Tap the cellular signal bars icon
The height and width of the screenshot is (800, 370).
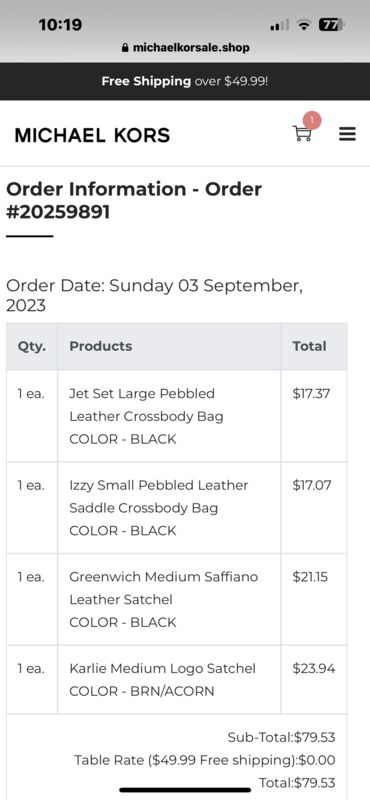(x=279, y=24)
